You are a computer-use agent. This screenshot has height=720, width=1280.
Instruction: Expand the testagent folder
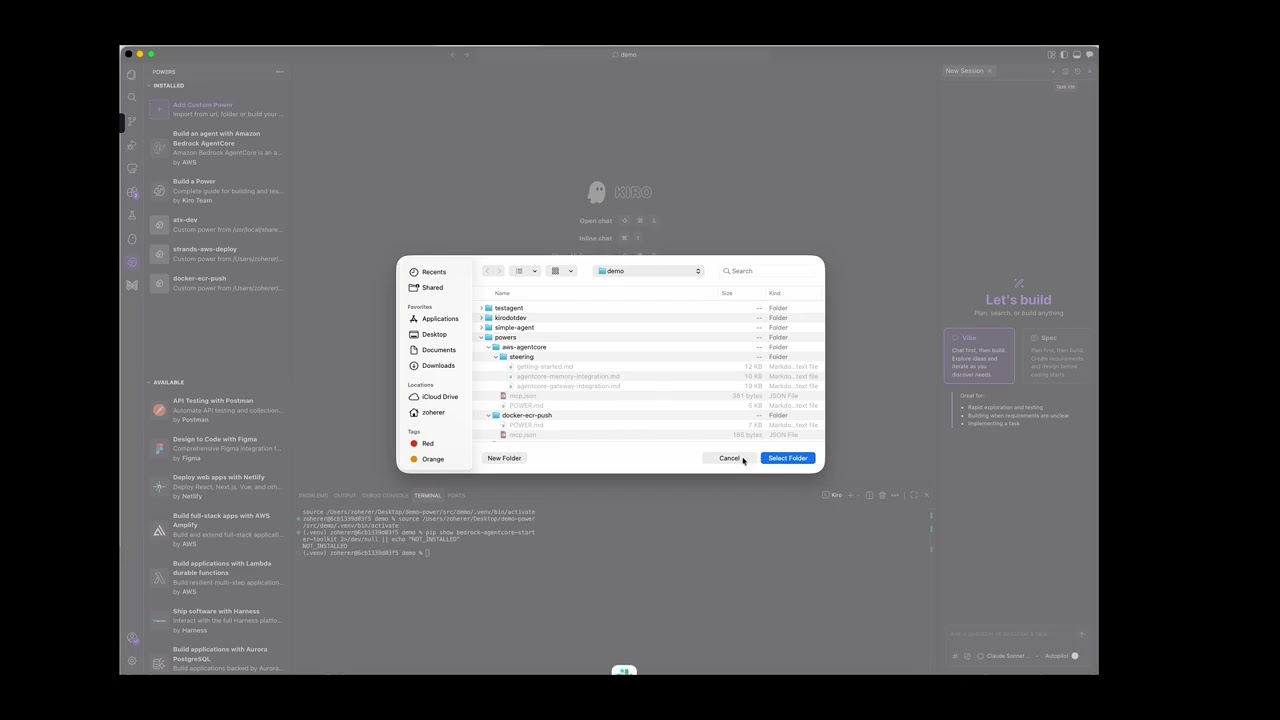(x=481, y=308)
